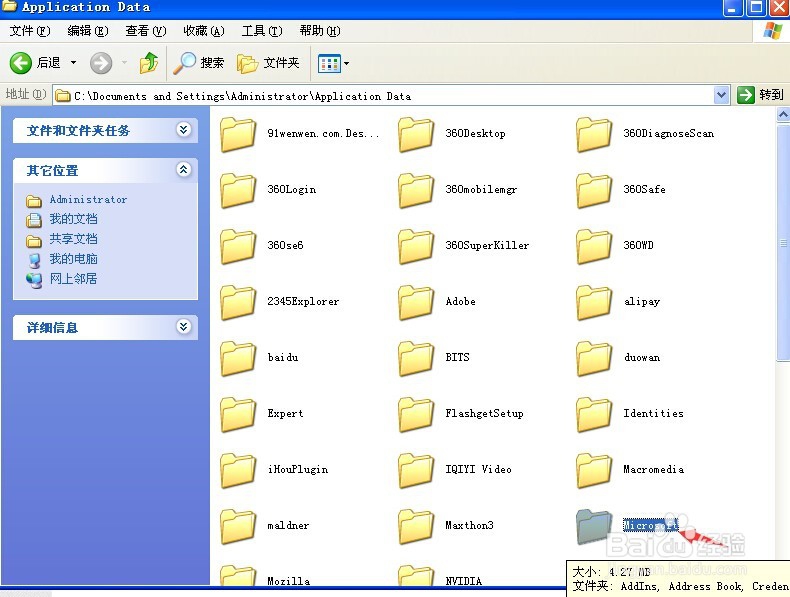Open the 收藏(A) menu
790x597 pixels.
(x=204, y=31)
